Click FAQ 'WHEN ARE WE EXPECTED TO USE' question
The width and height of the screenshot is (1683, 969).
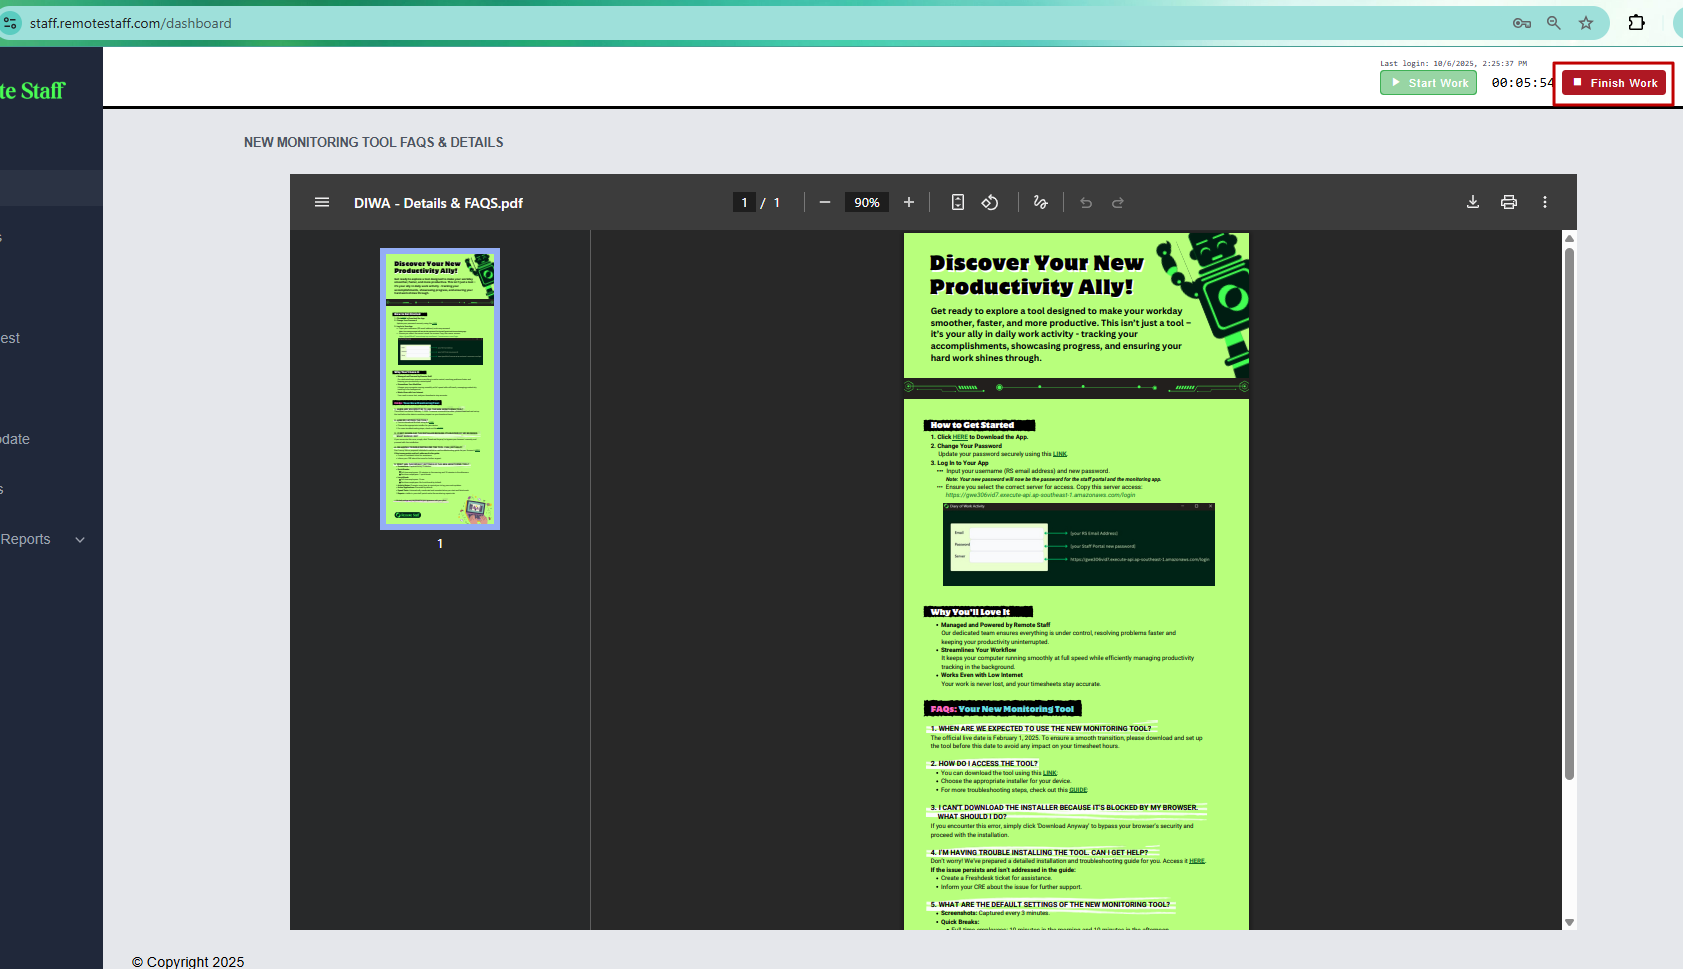click(1041, 729)
